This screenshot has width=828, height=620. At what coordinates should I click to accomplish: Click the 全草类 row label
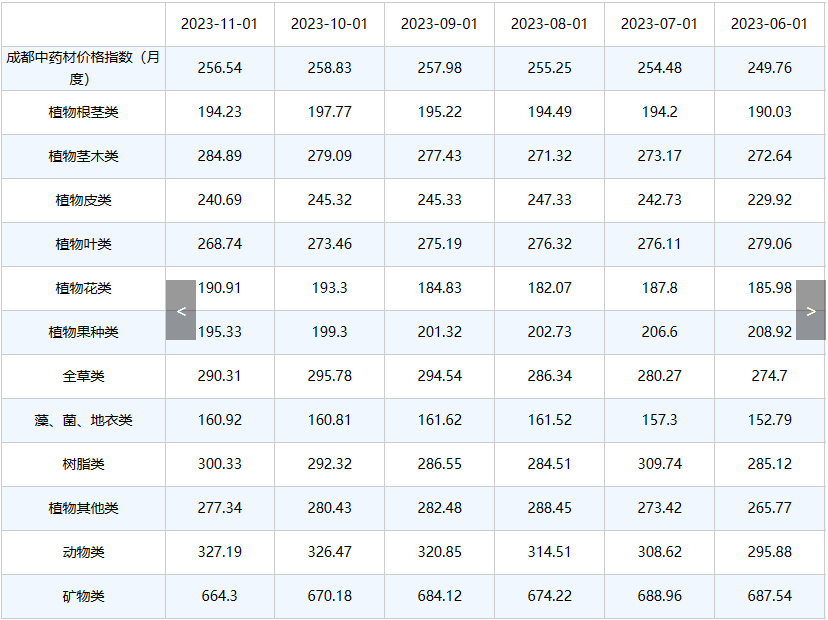83,376
